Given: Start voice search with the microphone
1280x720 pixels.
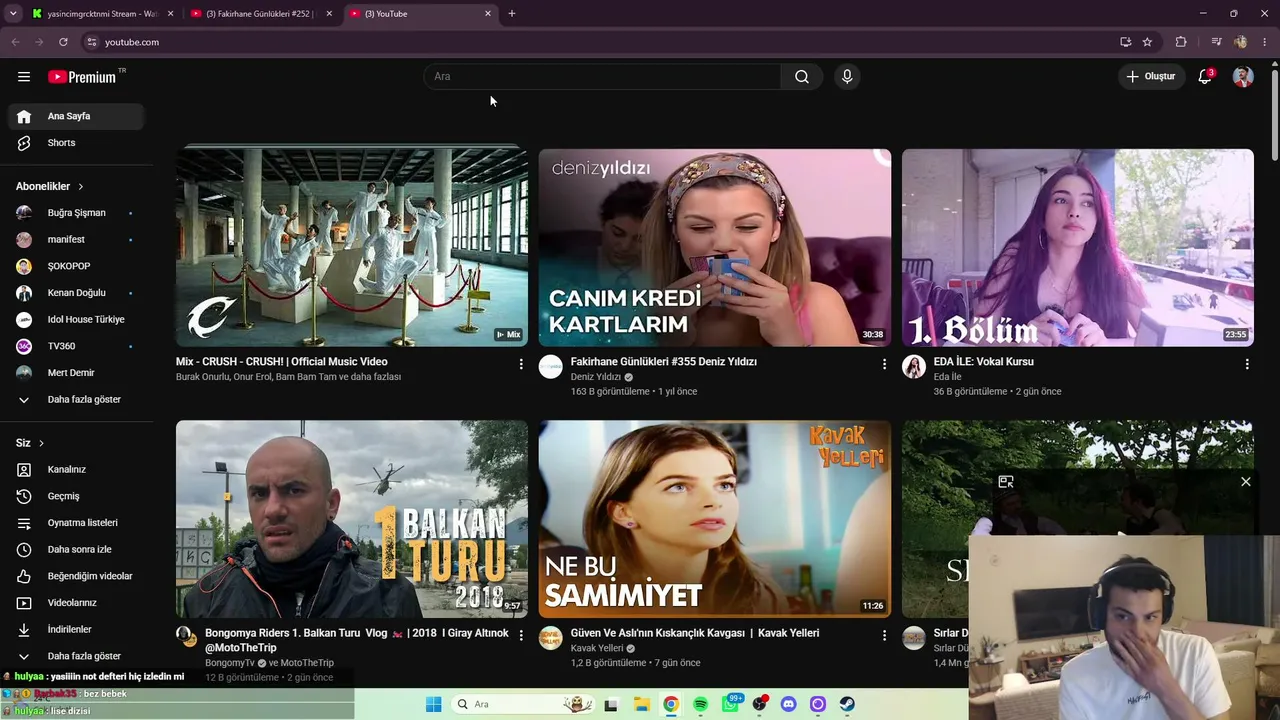Looking at the screenshot, I should (x=847, y=77).
